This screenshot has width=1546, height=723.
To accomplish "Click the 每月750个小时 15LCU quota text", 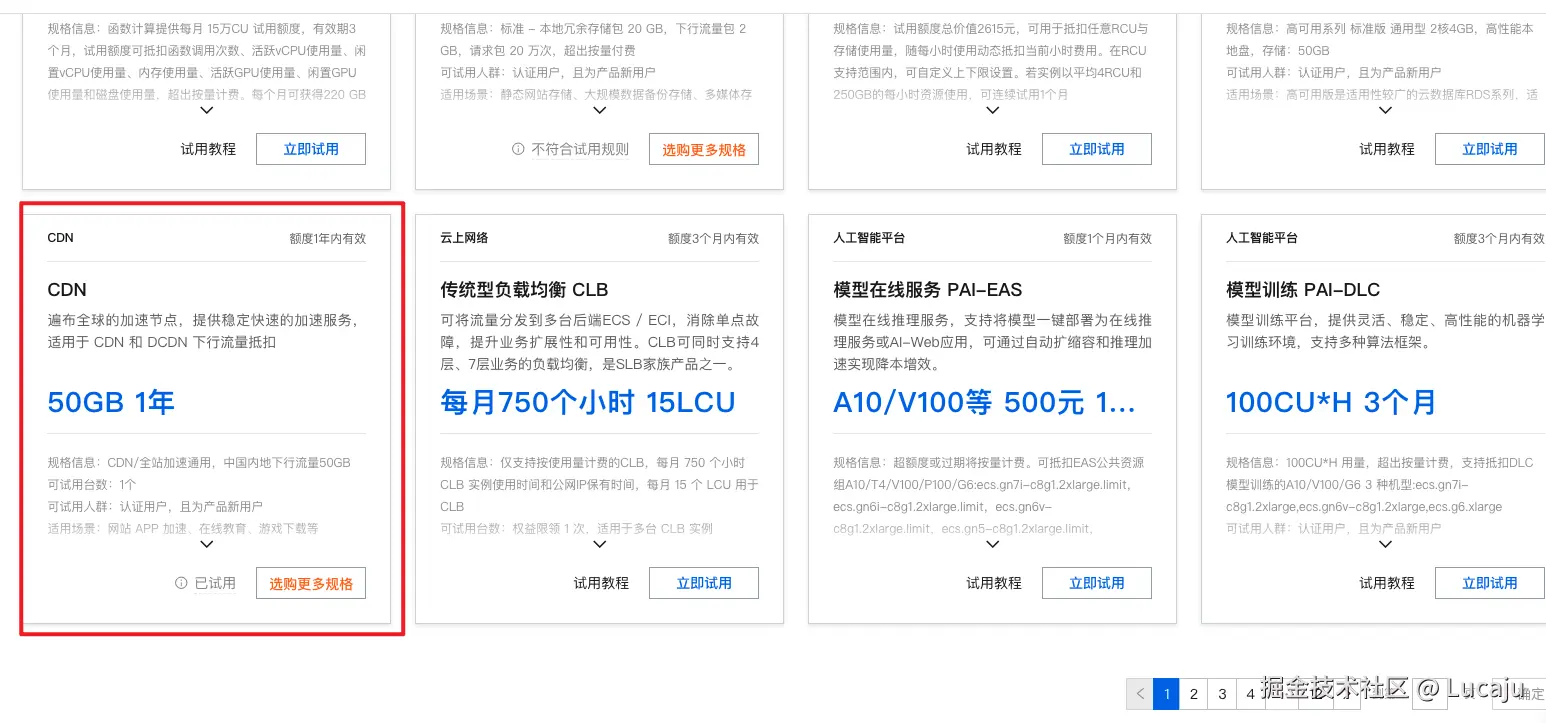I will pyautogui.click(x=588, y=403).
